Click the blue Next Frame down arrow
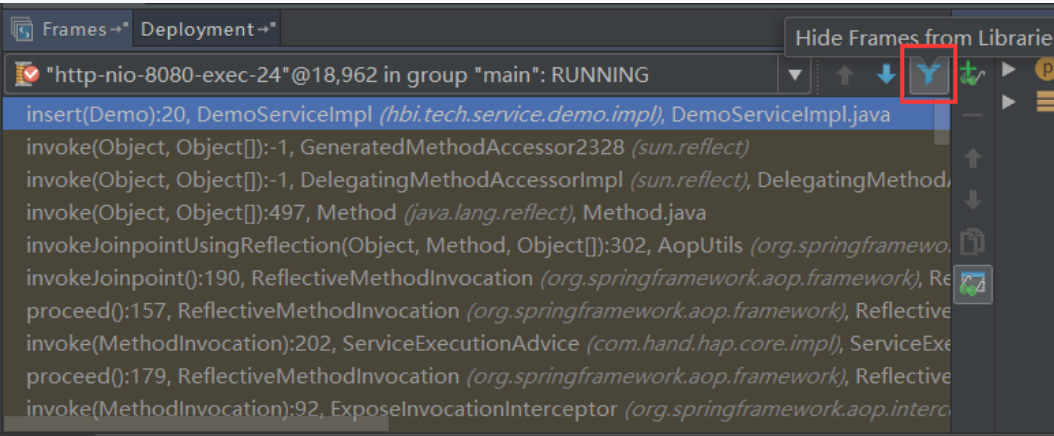Screen dimensions: 1054x436 click(x=887, y=75)
